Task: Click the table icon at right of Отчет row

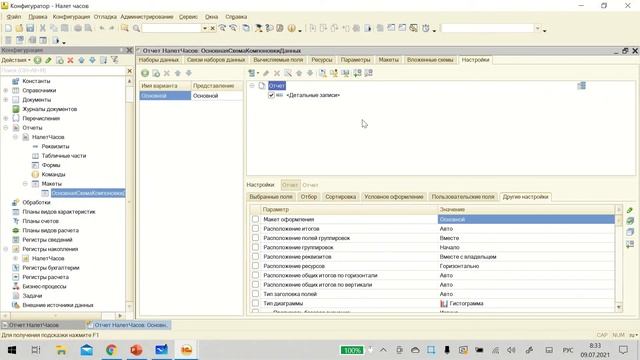Action: [x=582, y=86]
